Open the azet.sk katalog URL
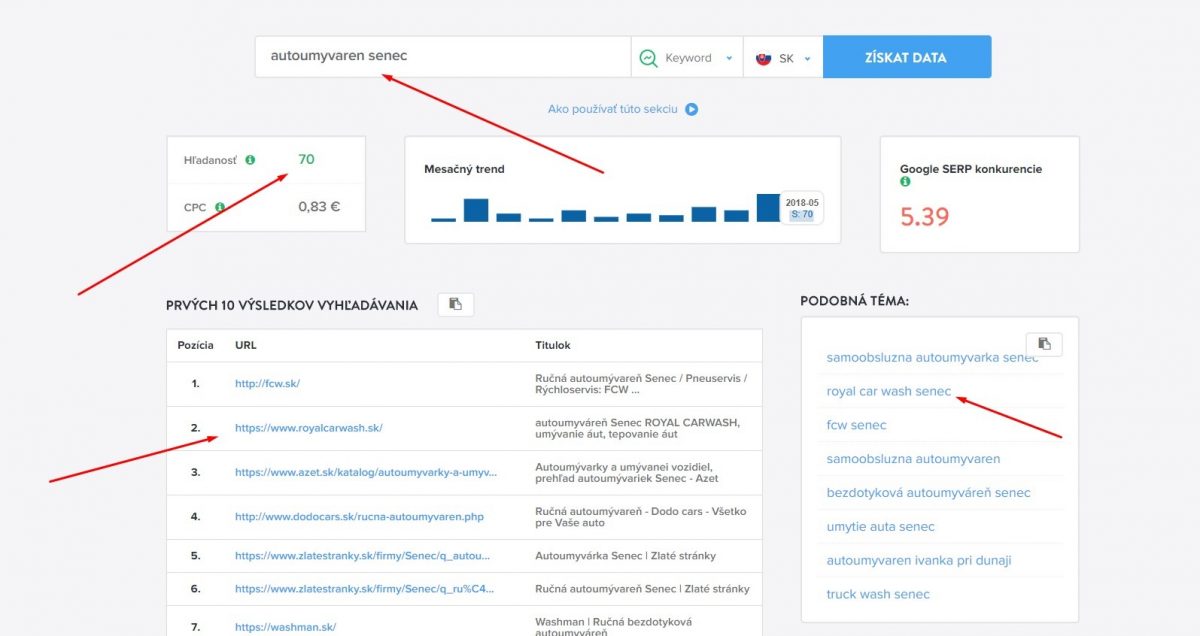This screenshot has height=636, width=1200. 366,472
